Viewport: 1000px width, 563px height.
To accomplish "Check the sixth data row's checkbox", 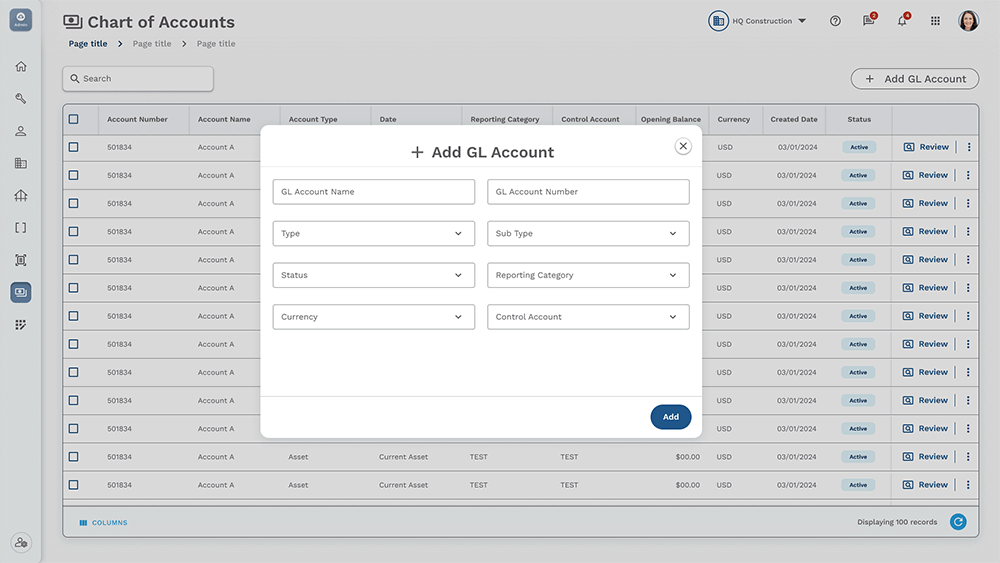I will coord(74,288).
